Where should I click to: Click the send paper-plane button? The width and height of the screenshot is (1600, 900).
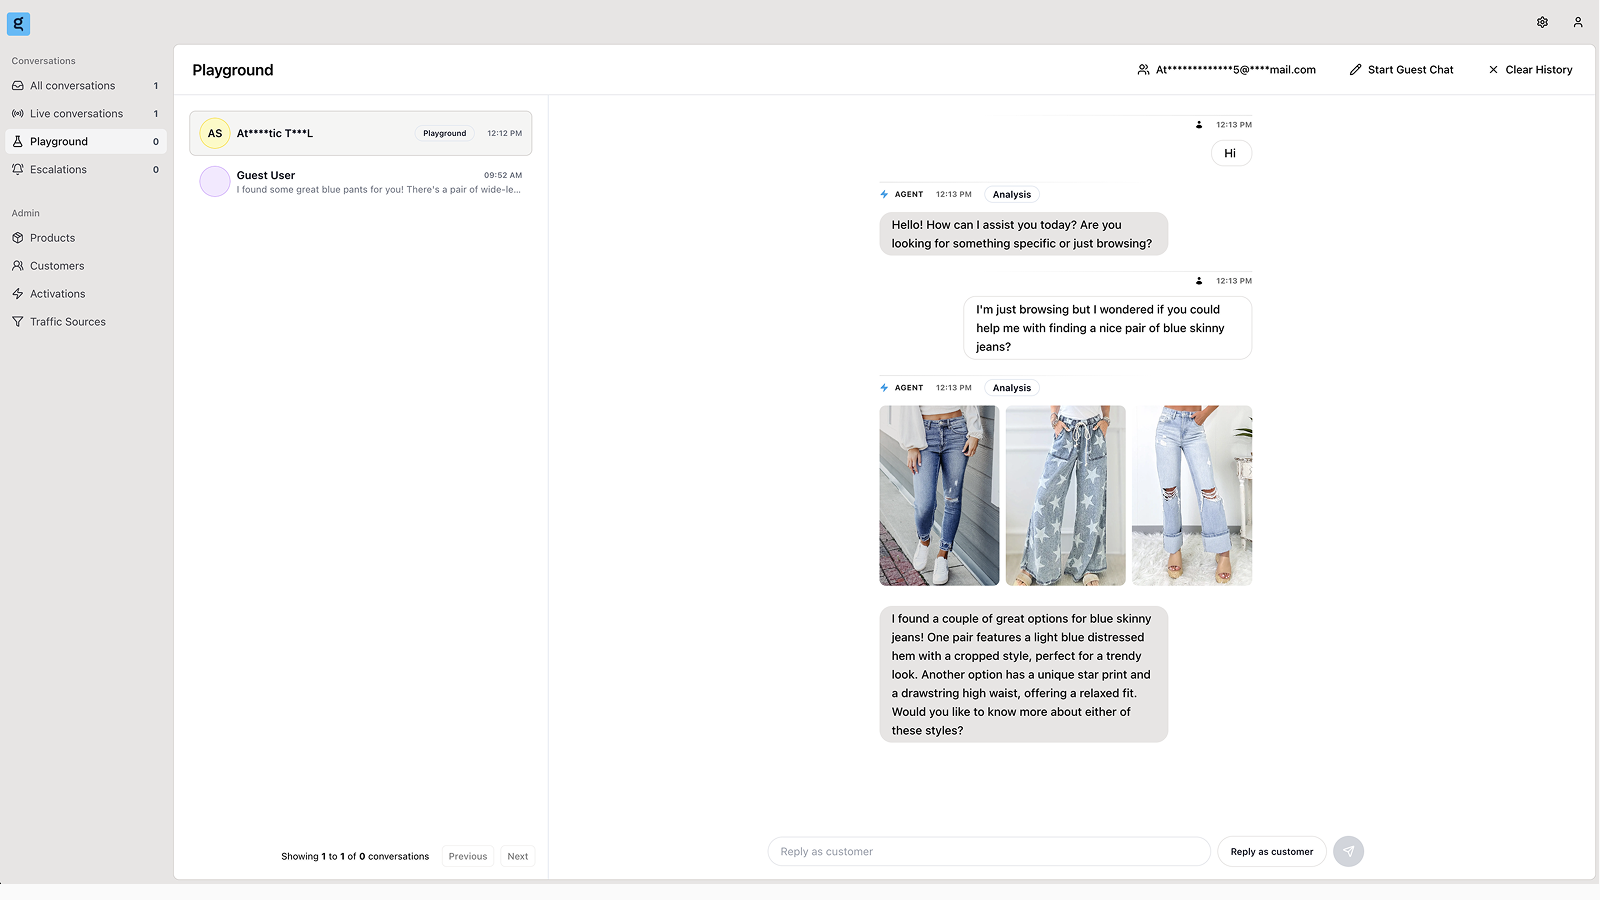click(1348, 851)
